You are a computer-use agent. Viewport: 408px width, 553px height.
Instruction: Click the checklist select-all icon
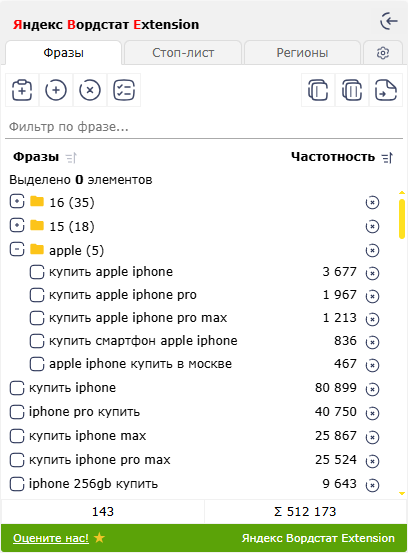point(124,90)
